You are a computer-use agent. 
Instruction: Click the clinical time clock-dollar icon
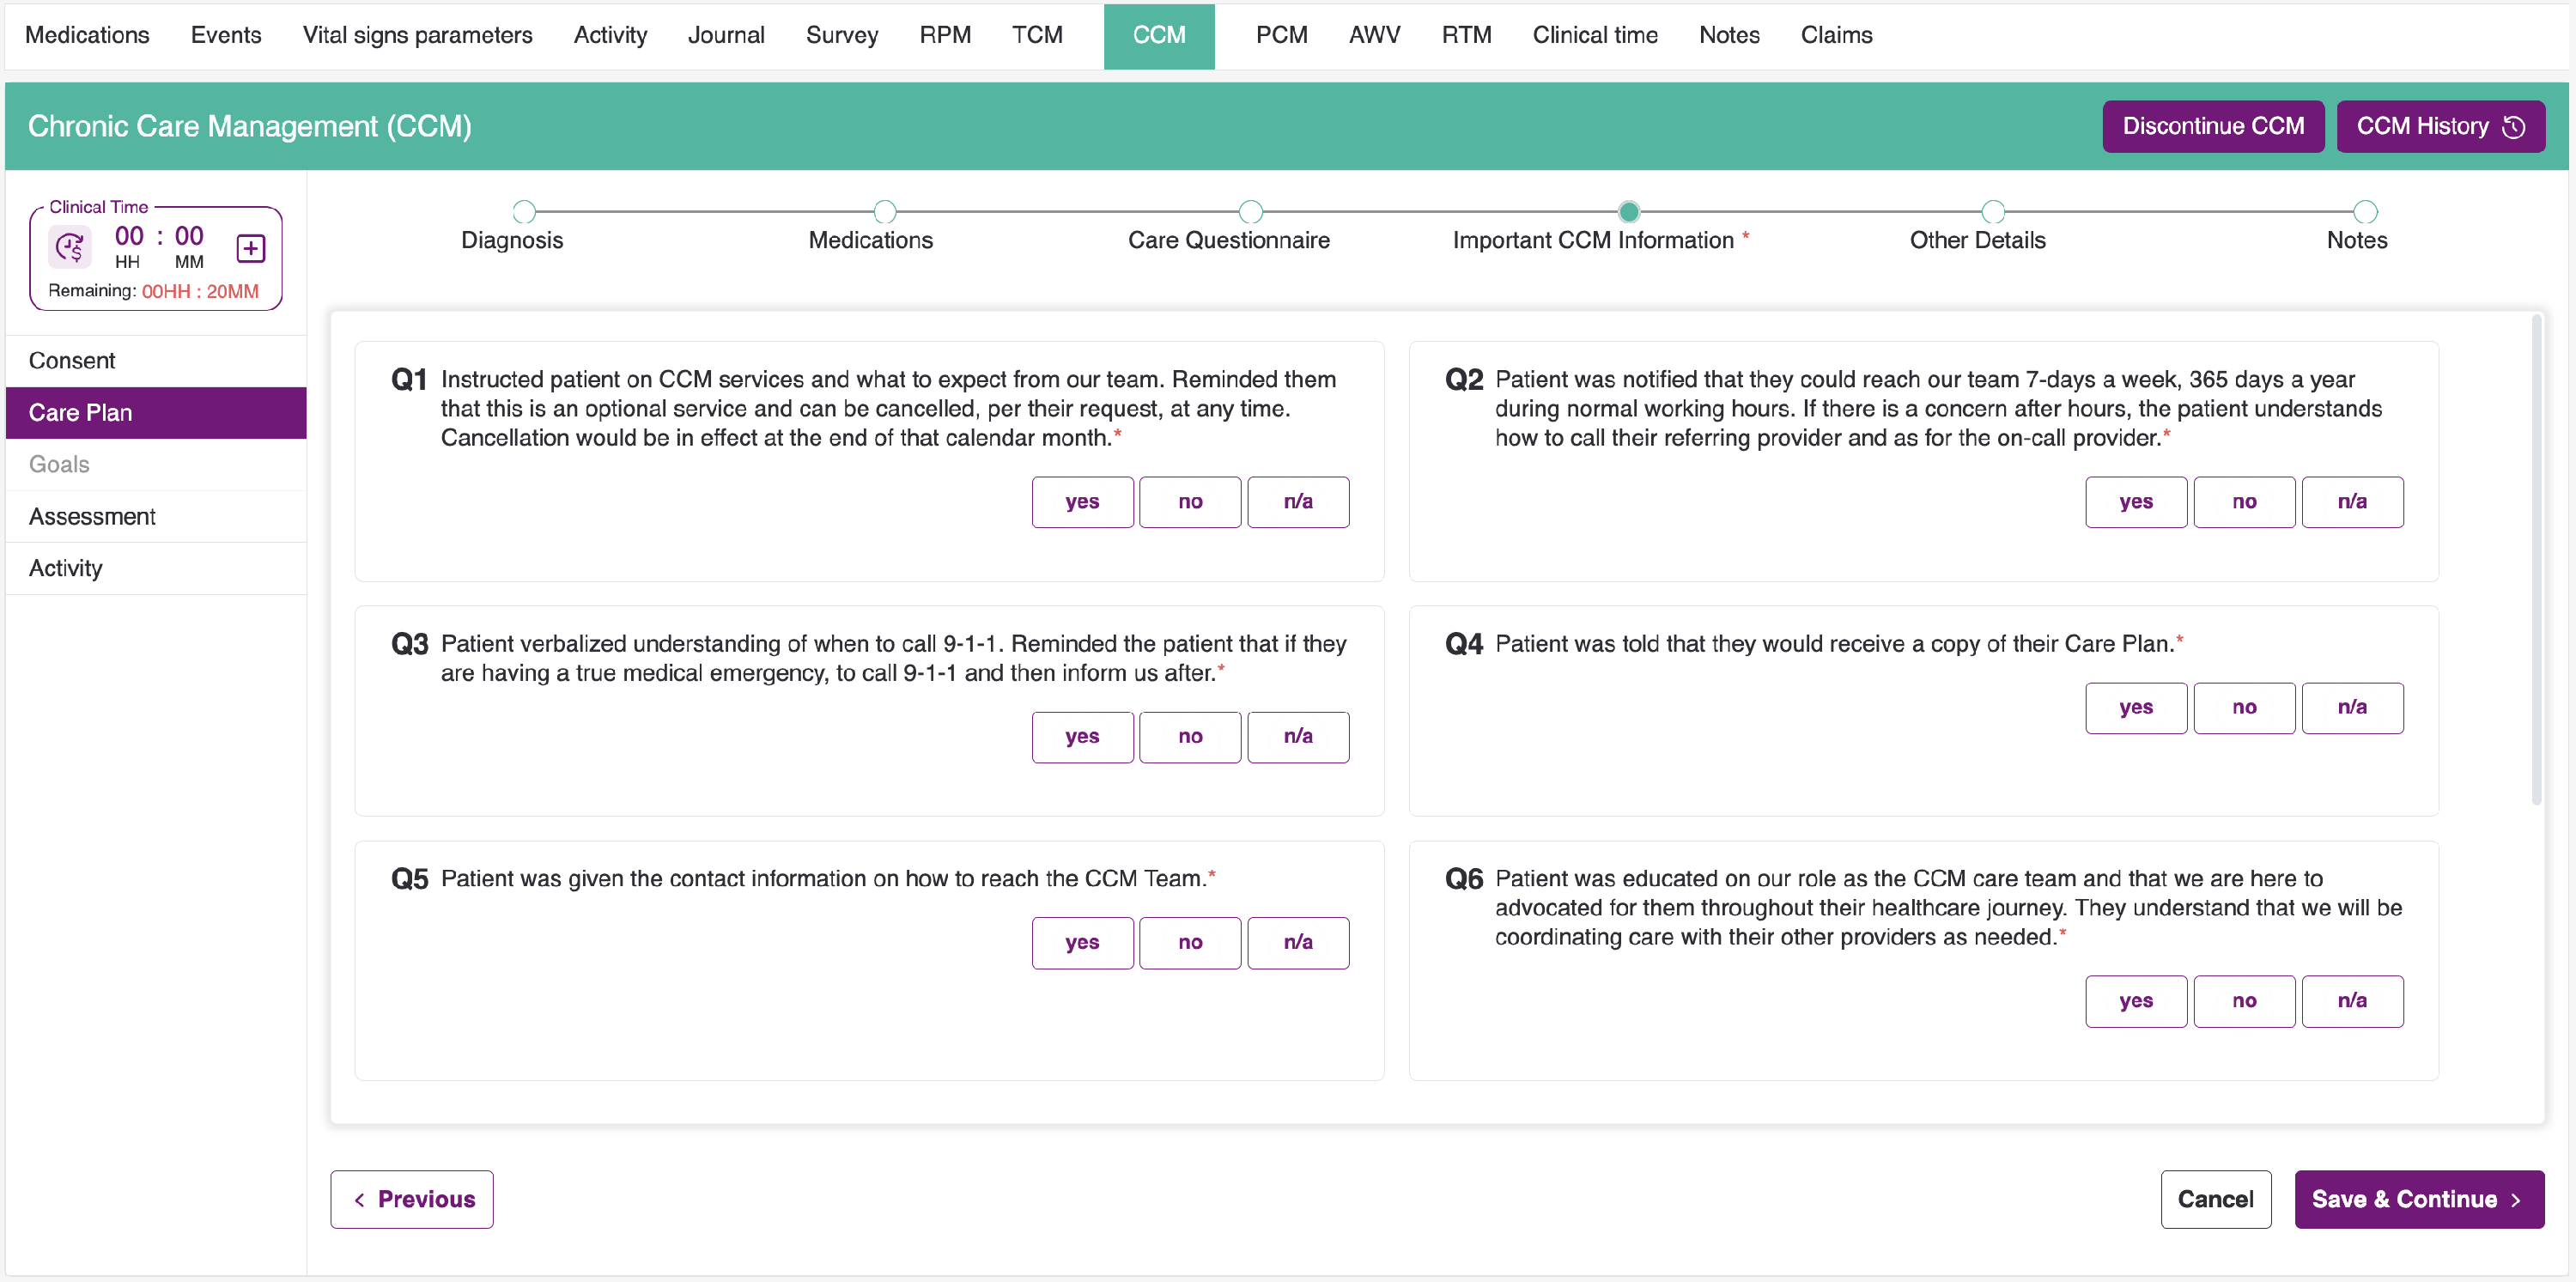click(70, 247)
